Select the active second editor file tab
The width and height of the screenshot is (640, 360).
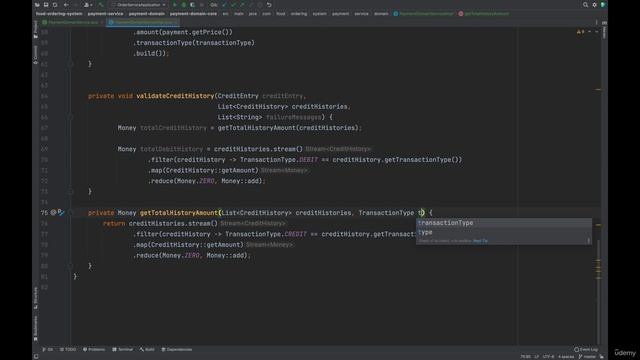143,22
